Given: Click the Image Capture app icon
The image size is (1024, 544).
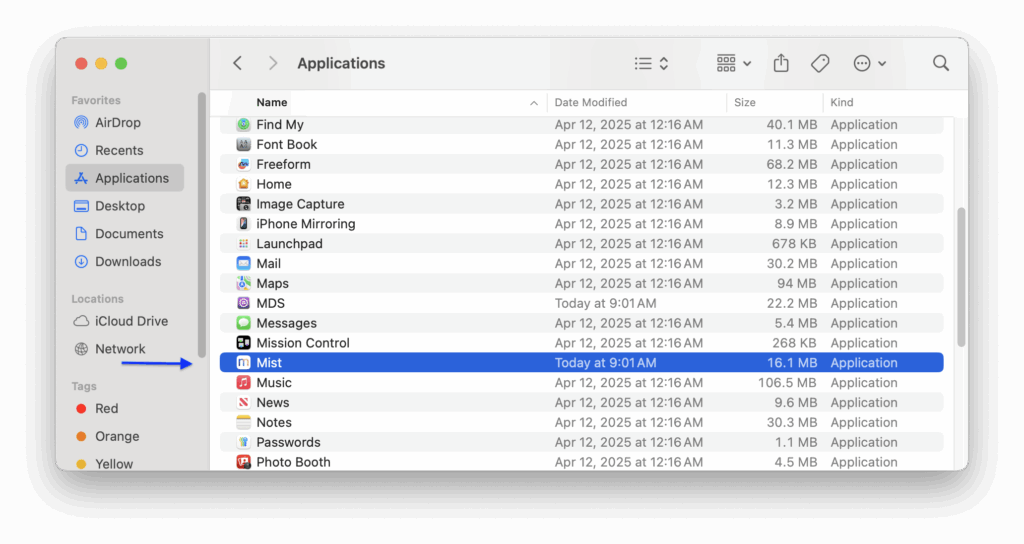Looking at the screenshot, I should point(244,204).
